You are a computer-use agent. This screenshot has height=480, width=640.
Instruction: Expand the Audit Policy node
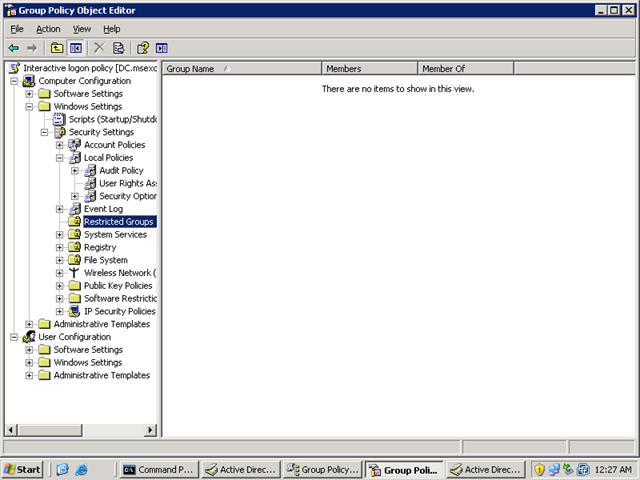(x=75, y=171)
